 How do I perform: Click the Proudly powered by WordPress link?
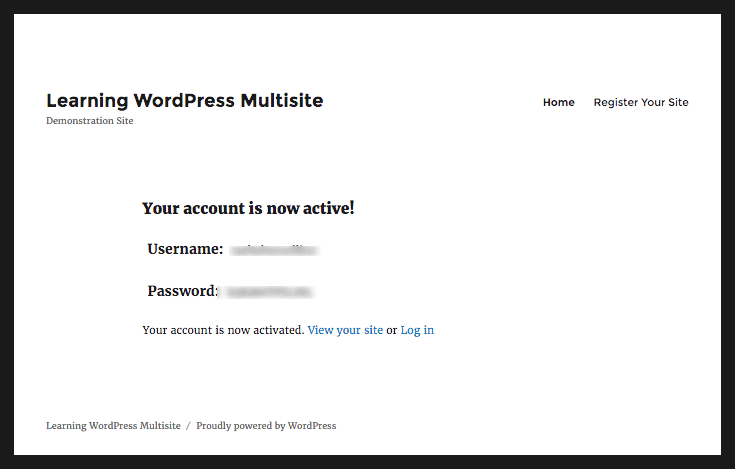point(266,426)
